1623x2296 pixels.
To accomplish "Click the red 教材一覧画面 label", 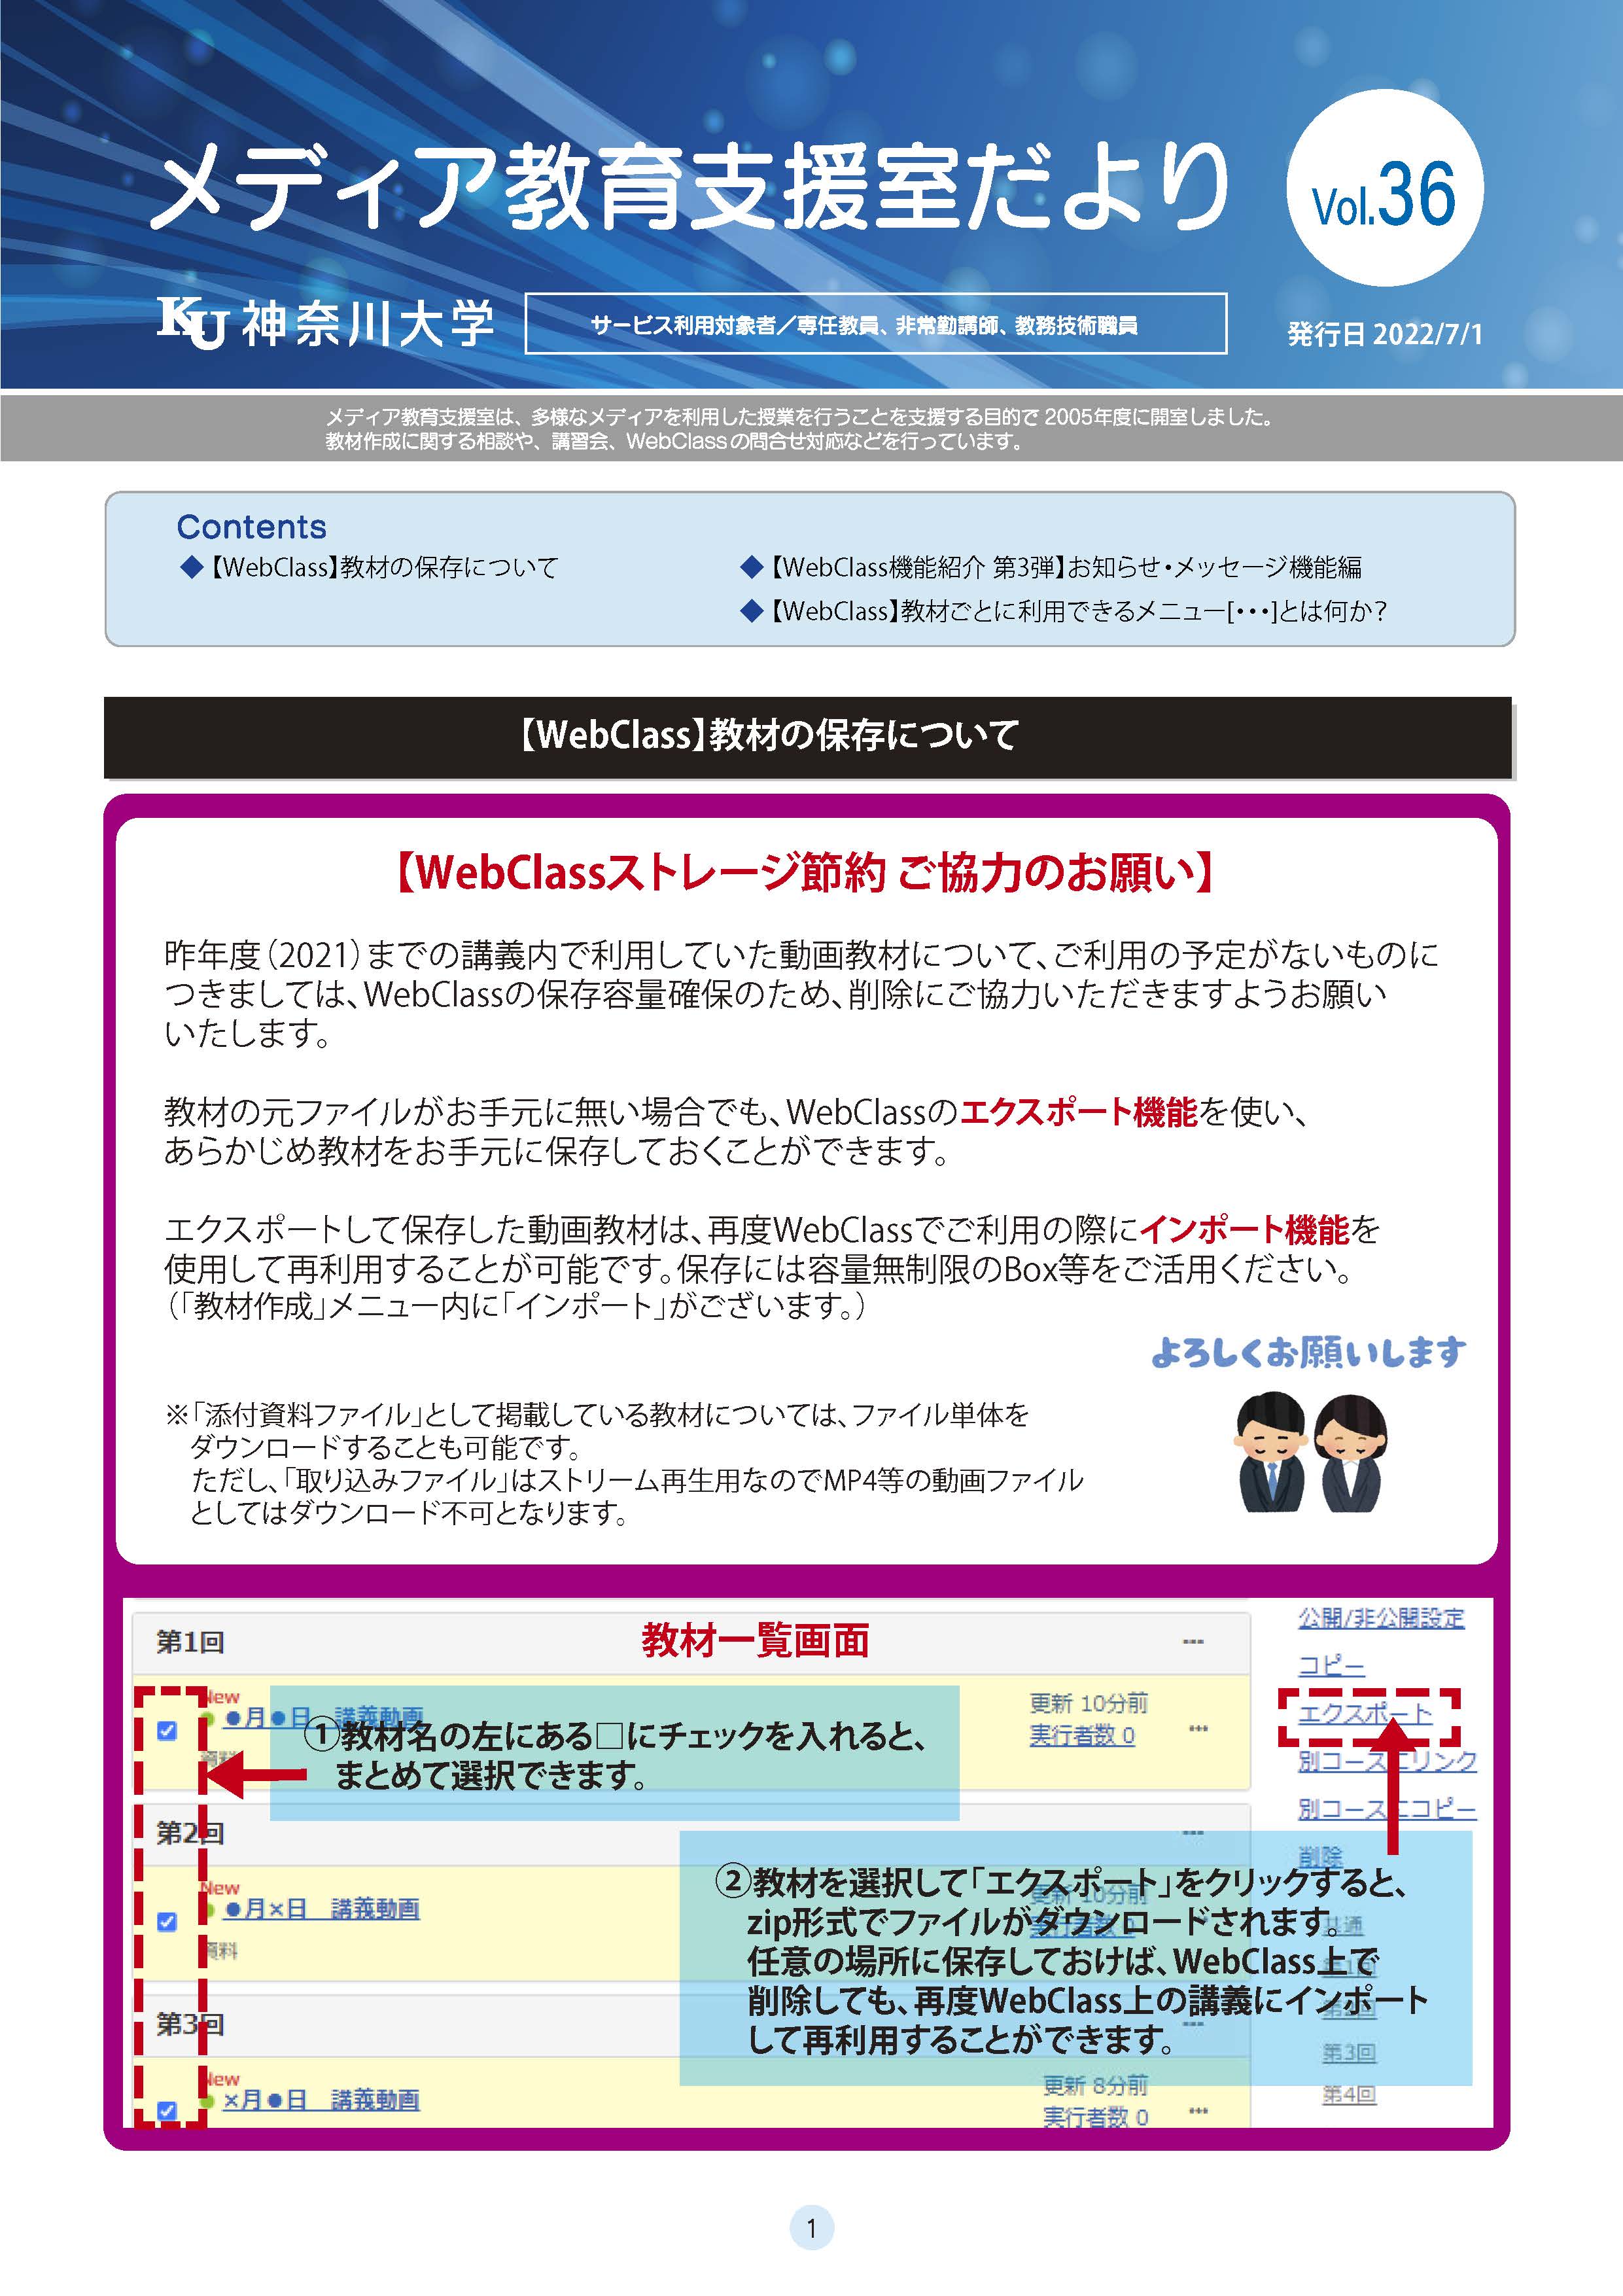I will coord(755,1640).
